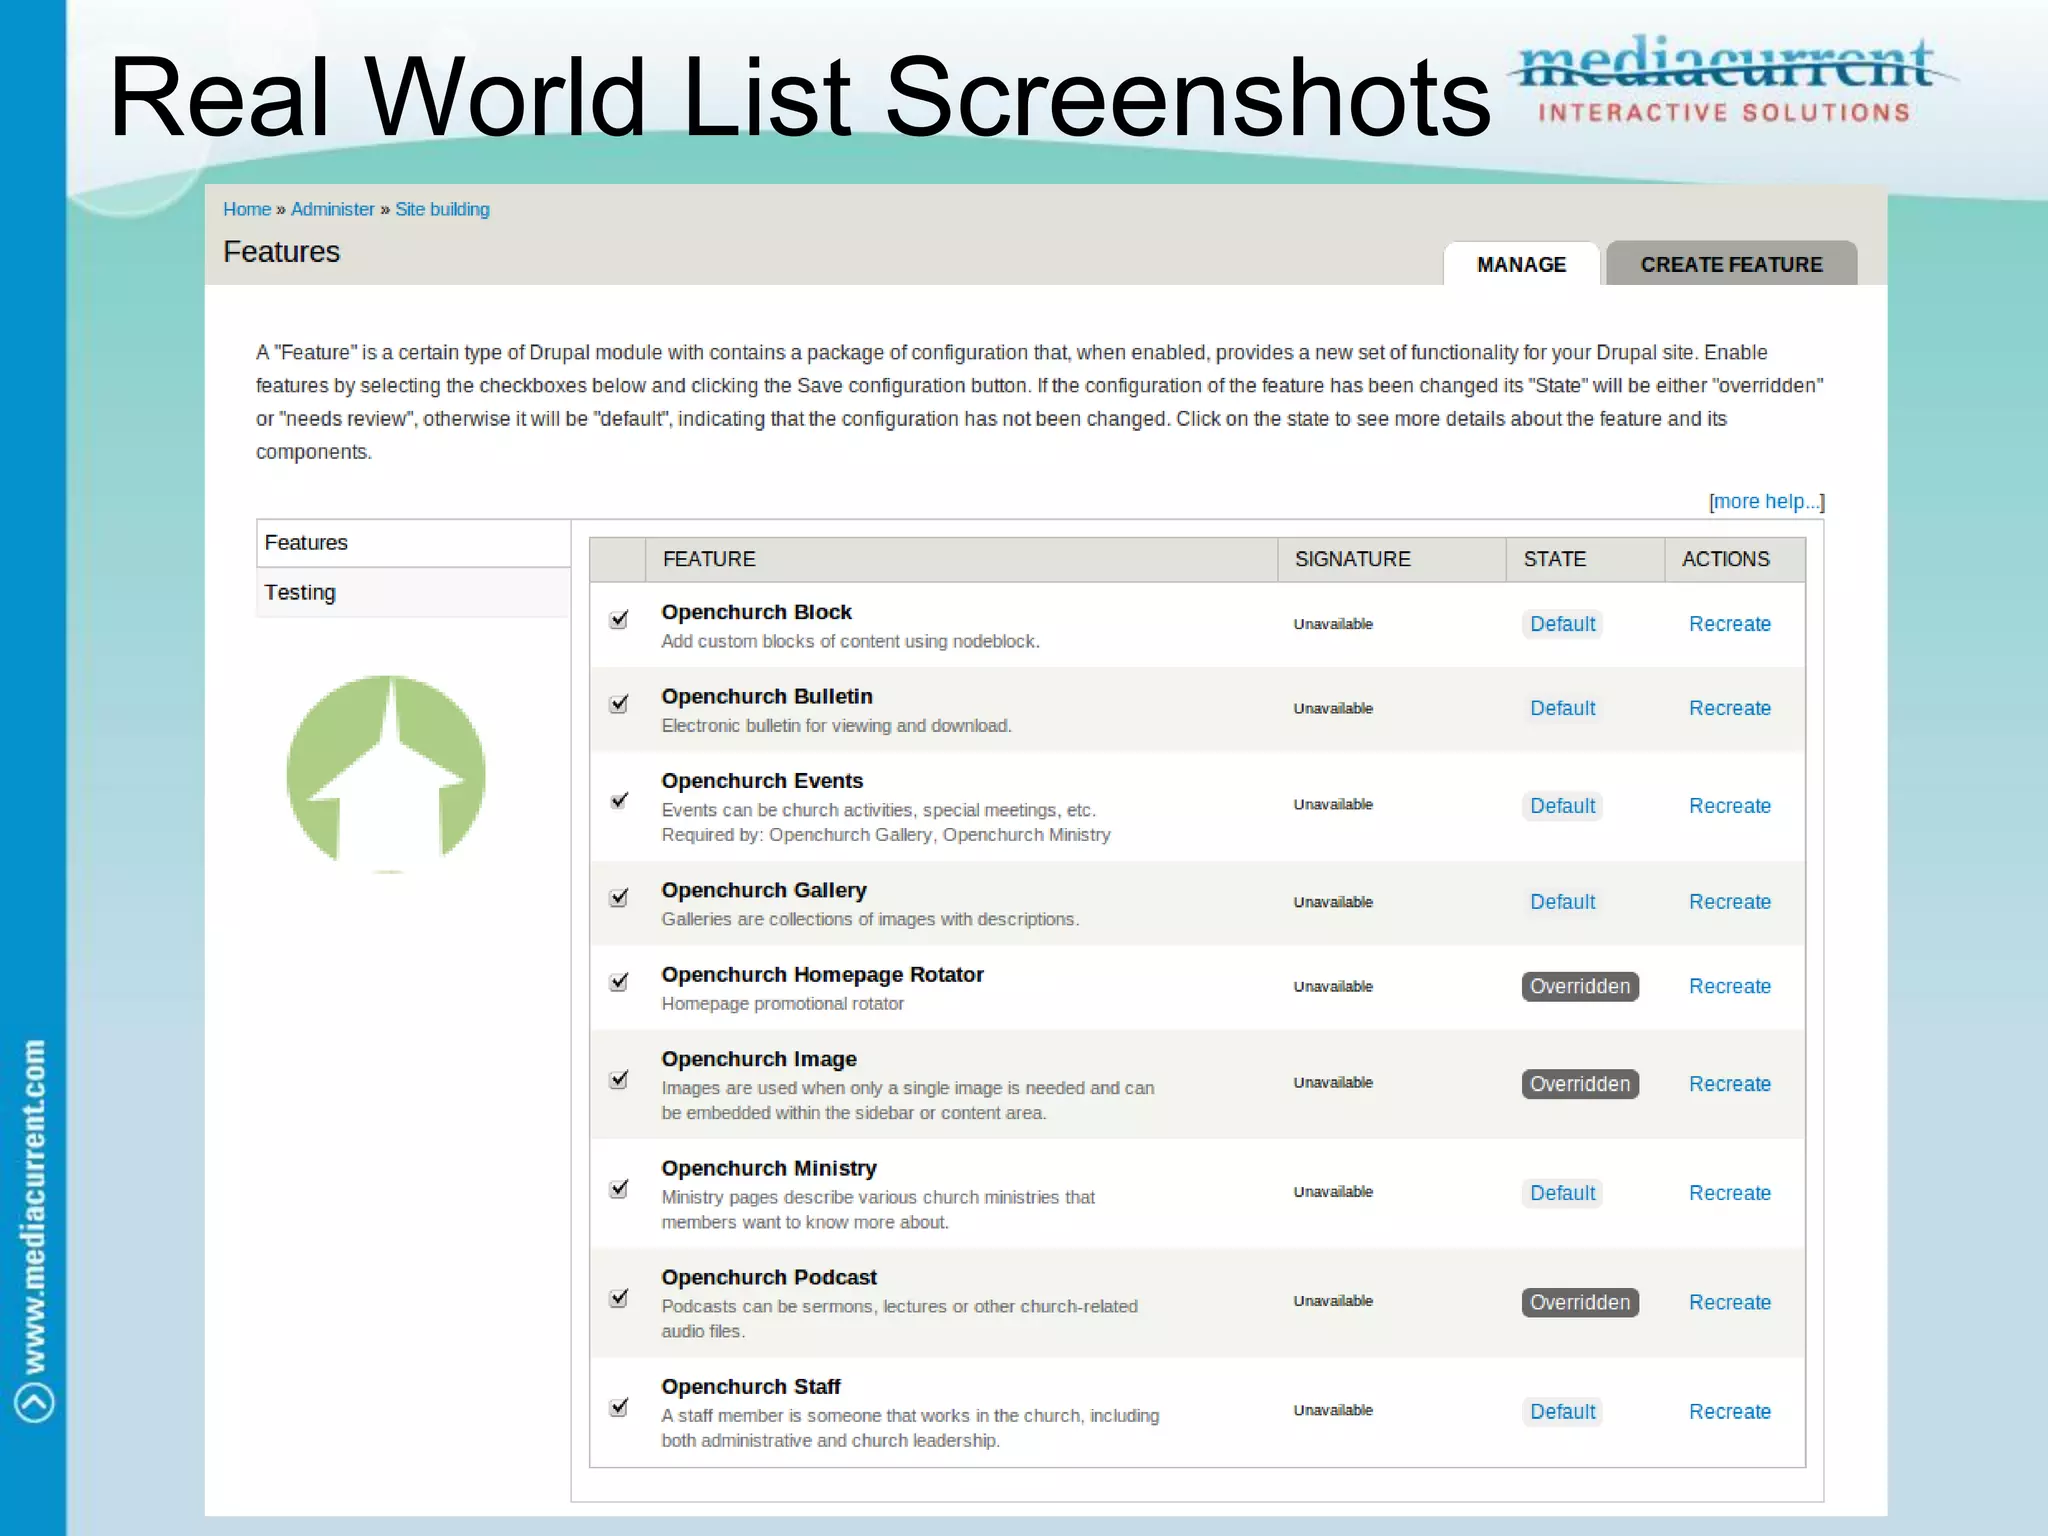
Task: Click the arrow icon beside www.mediacurrent.com
Action: coord(34,1401)
